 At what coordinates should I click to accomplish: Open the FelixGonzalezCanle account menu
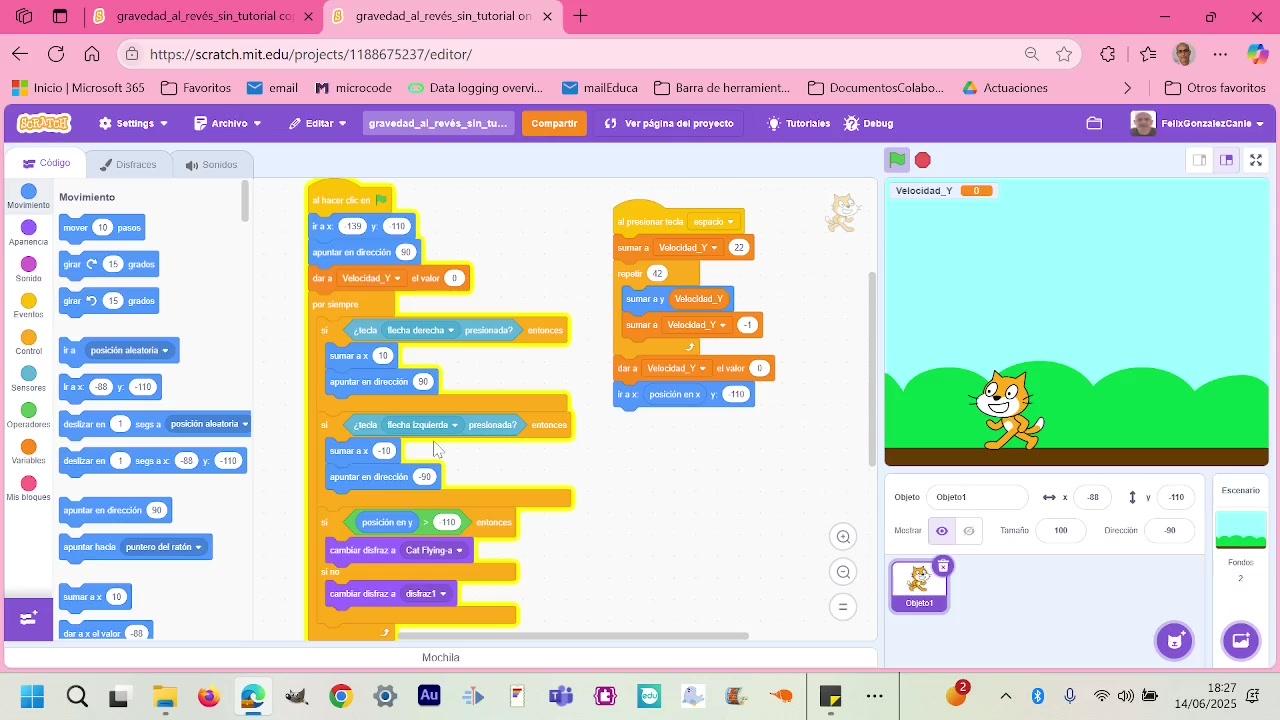click(x=1197, y=123)
